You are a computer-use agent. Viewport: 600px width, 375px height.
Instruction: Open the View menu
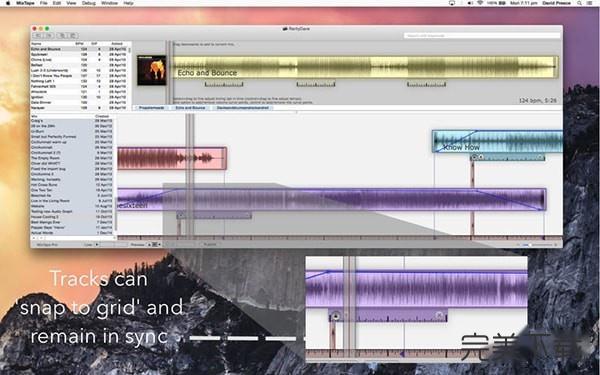(x=72, y=3)
